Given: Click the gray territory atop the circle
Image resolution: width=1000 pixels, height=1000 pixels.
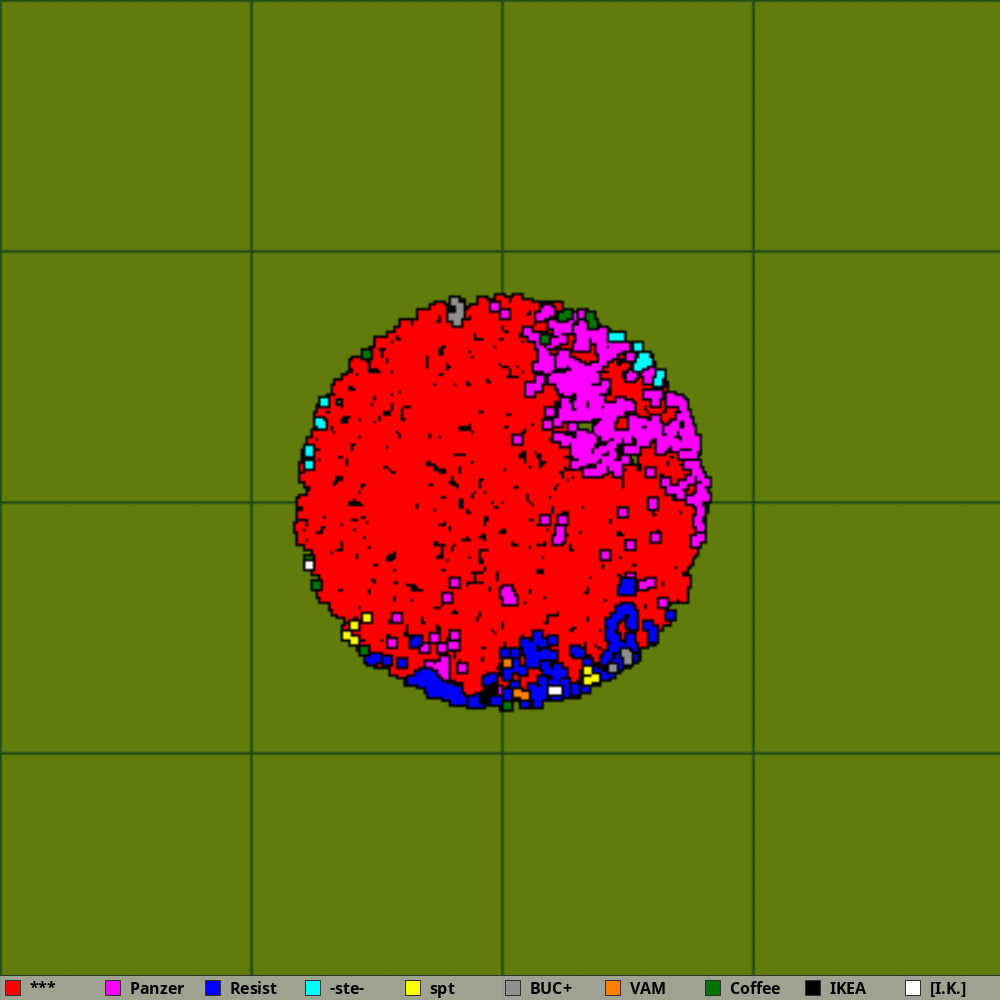Looking at the screenshot, I should click(456, 310).
